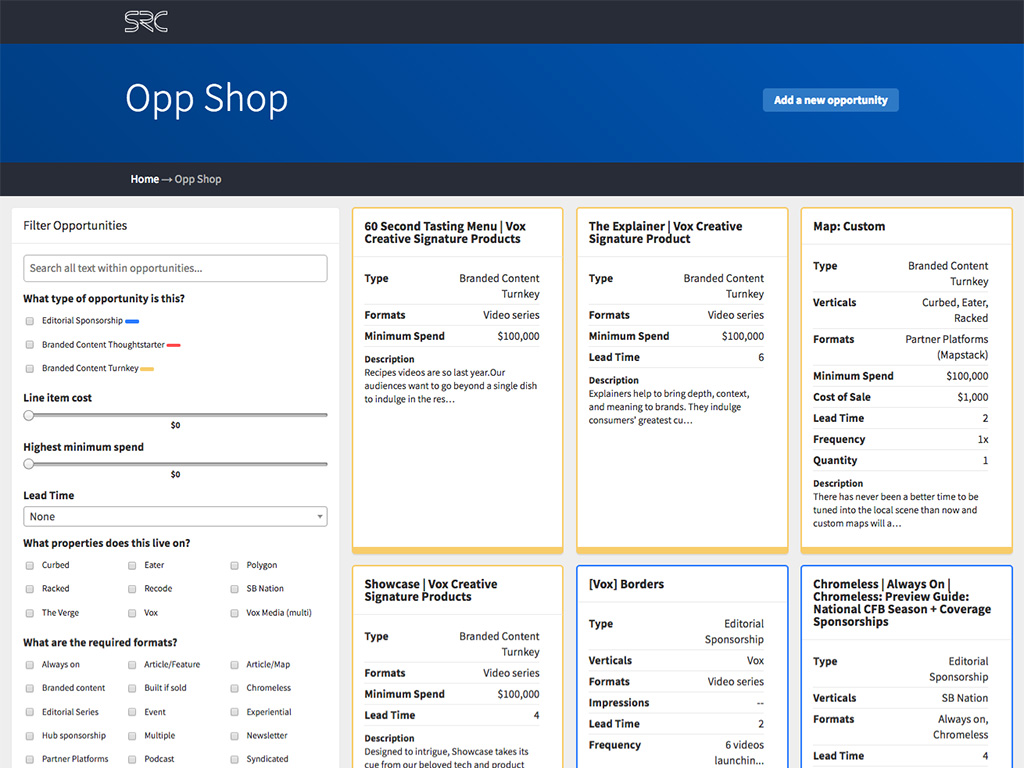Open Showcase Vox Creative card title
Screen dimensions: 1024x768
pyautogui.click(x=430, y=590)
